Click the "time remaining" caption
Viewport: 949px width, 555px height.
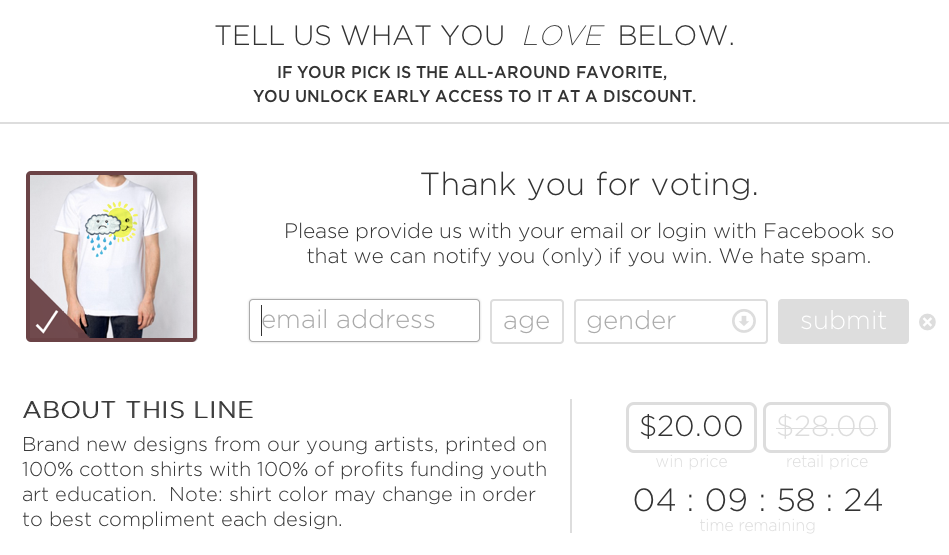(x=757, y=526)
